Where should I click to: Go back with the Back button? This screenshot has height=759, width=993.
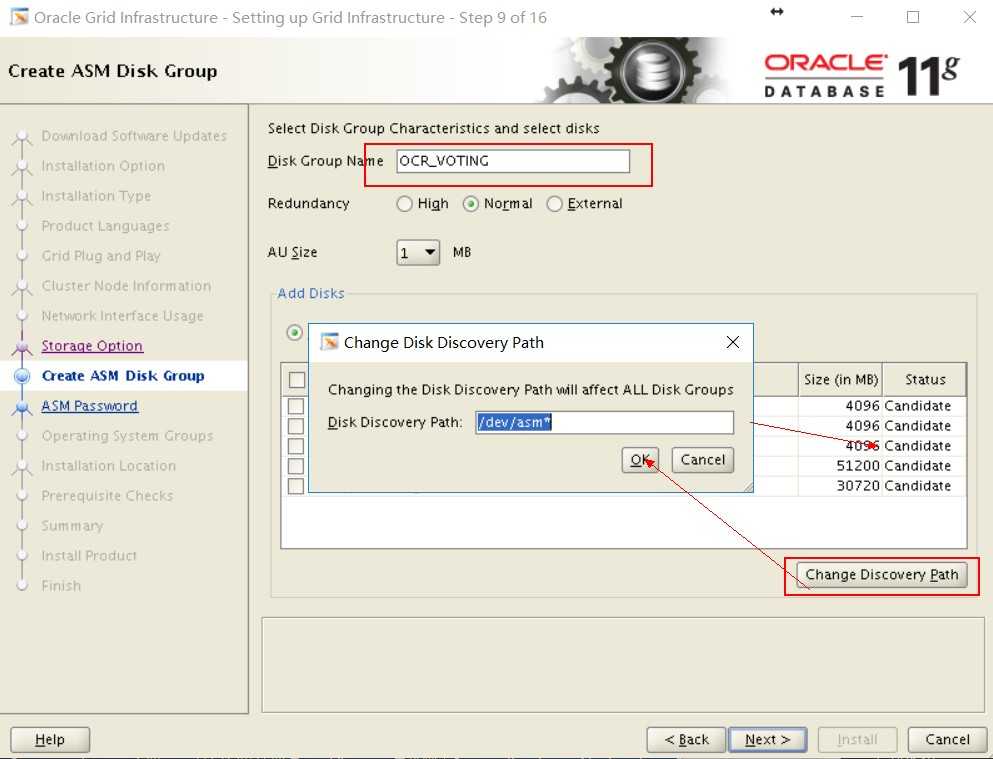click(x=686, y=739)
